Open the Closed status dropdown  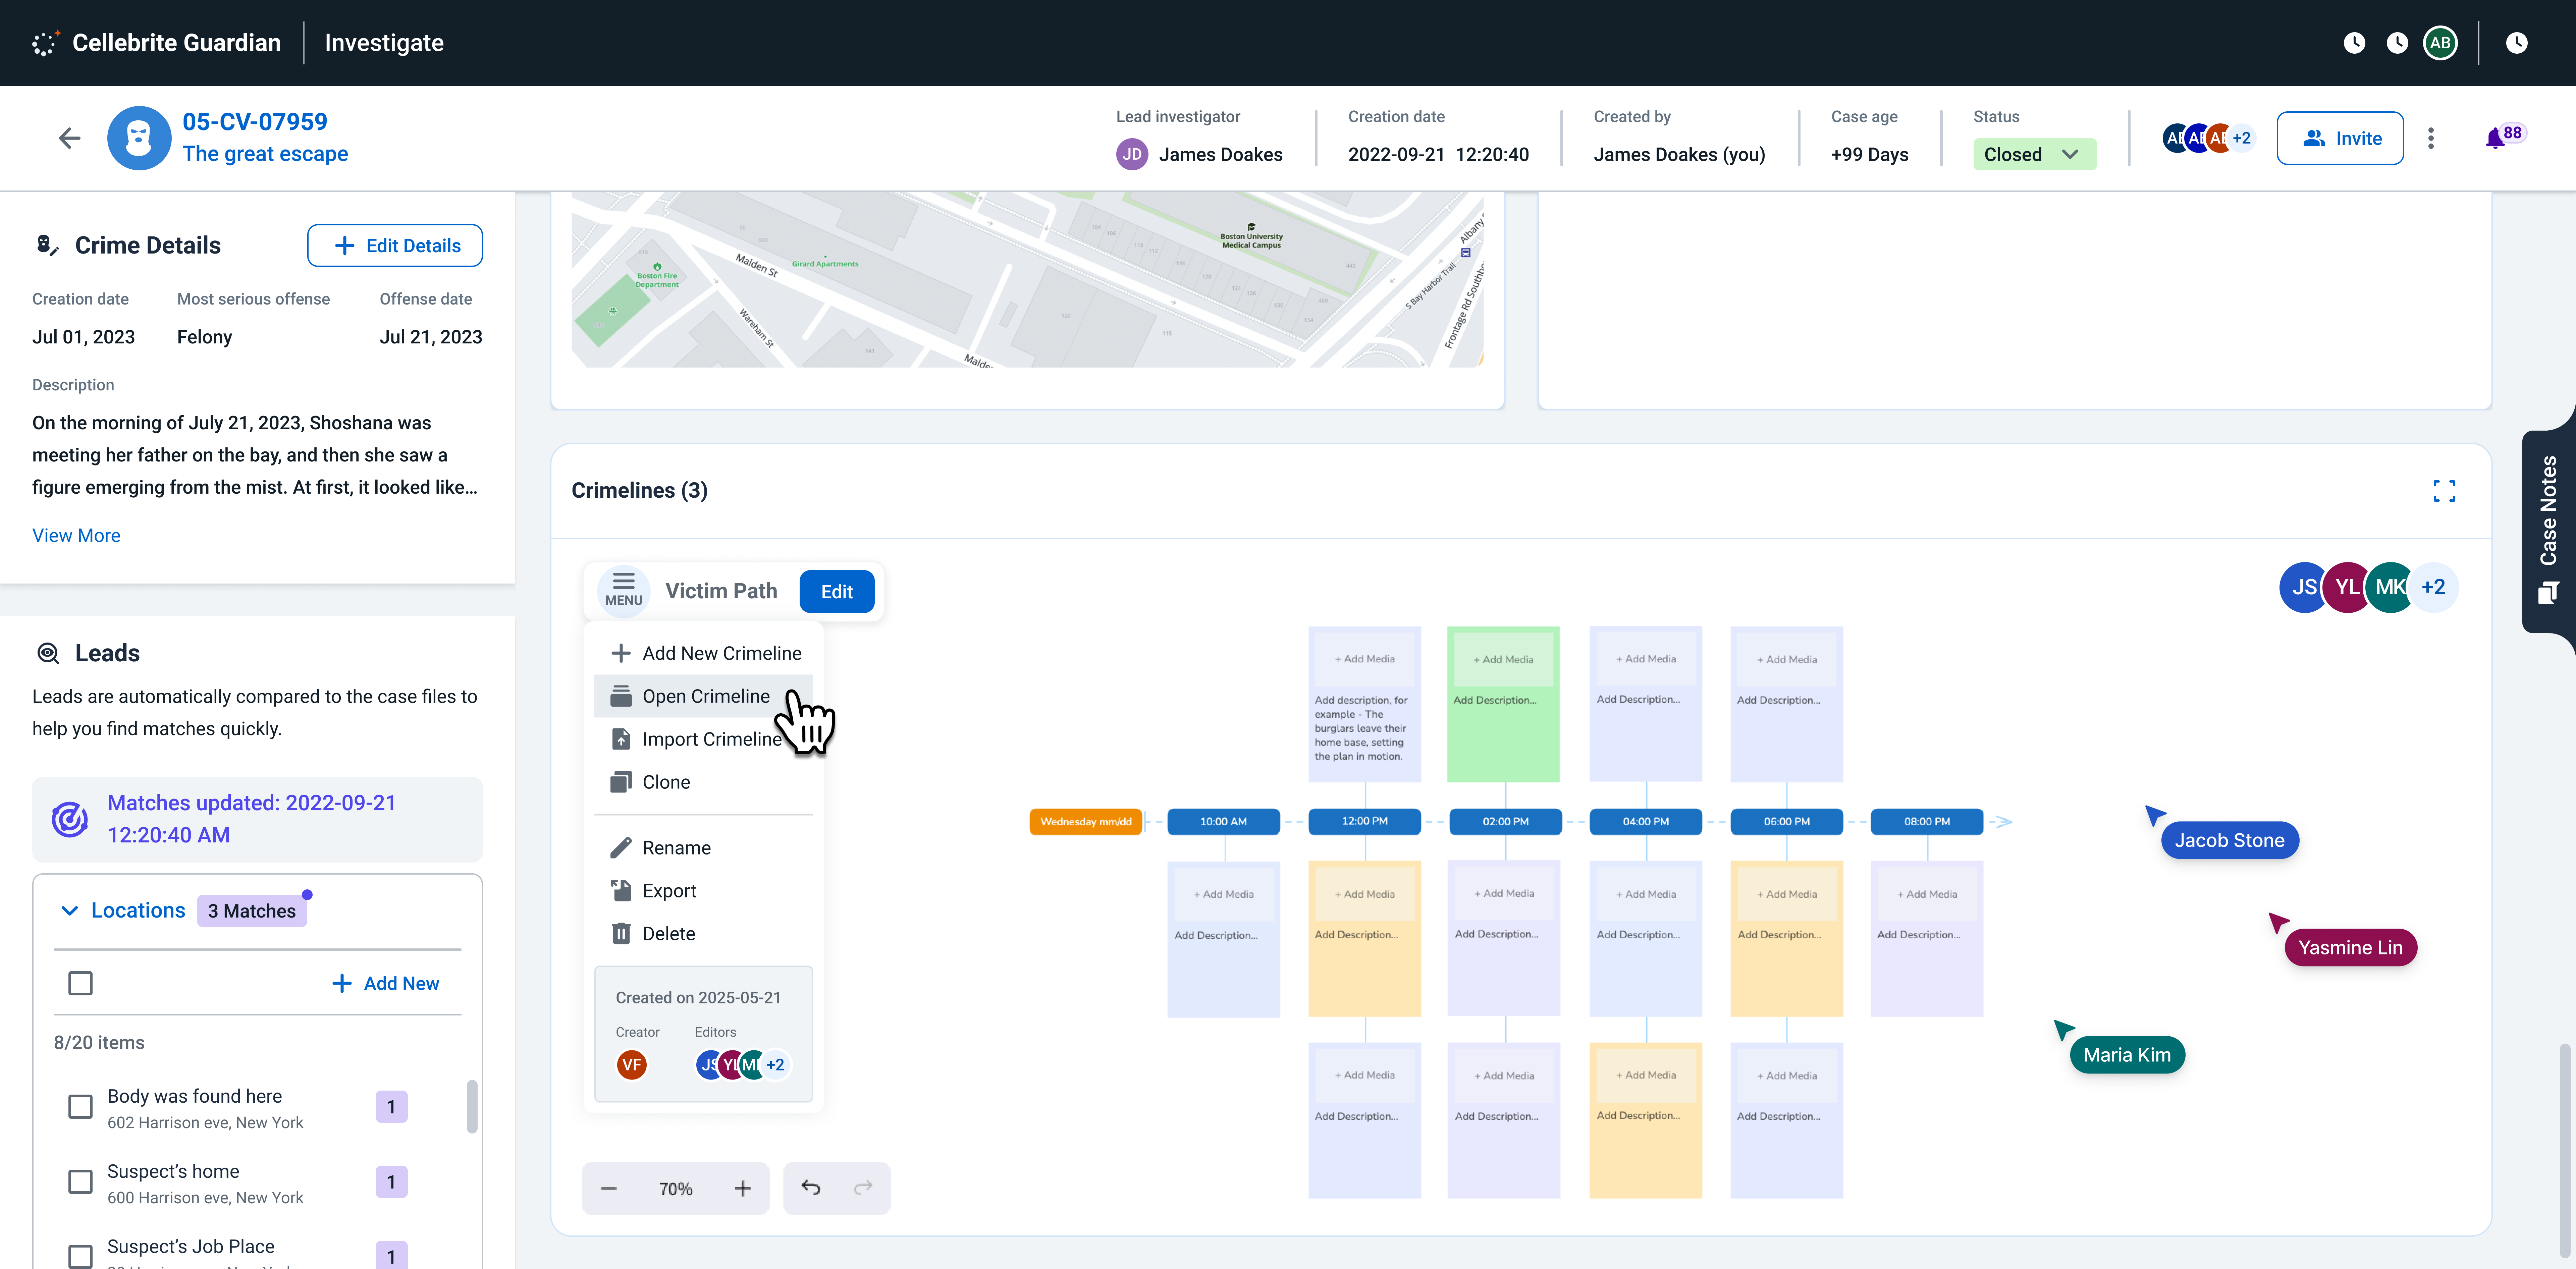pos(2034,154)
